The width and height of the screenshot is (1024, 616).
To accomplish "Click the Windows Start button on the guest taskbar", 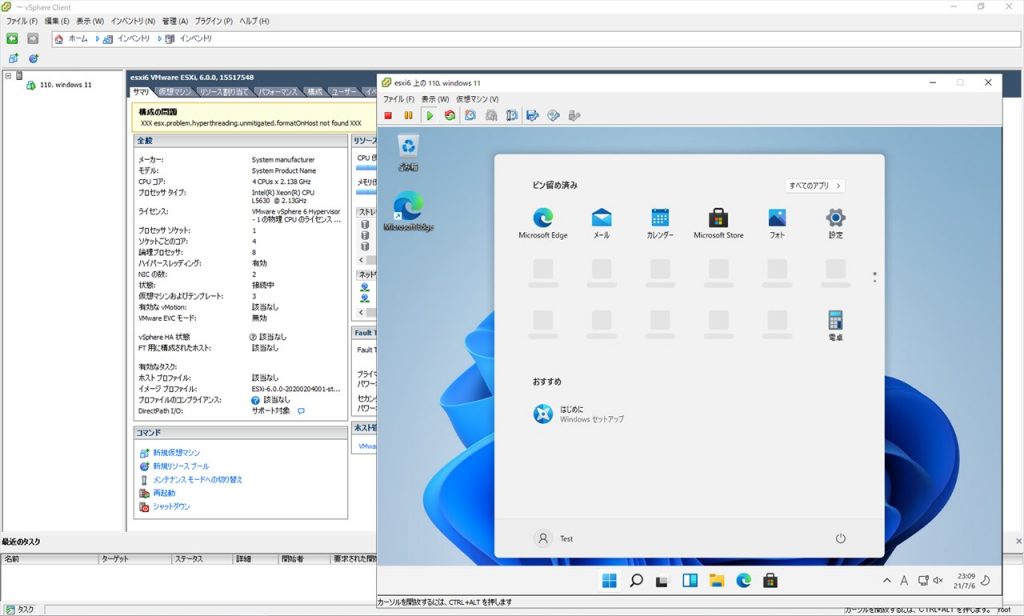I will point(609,581).
